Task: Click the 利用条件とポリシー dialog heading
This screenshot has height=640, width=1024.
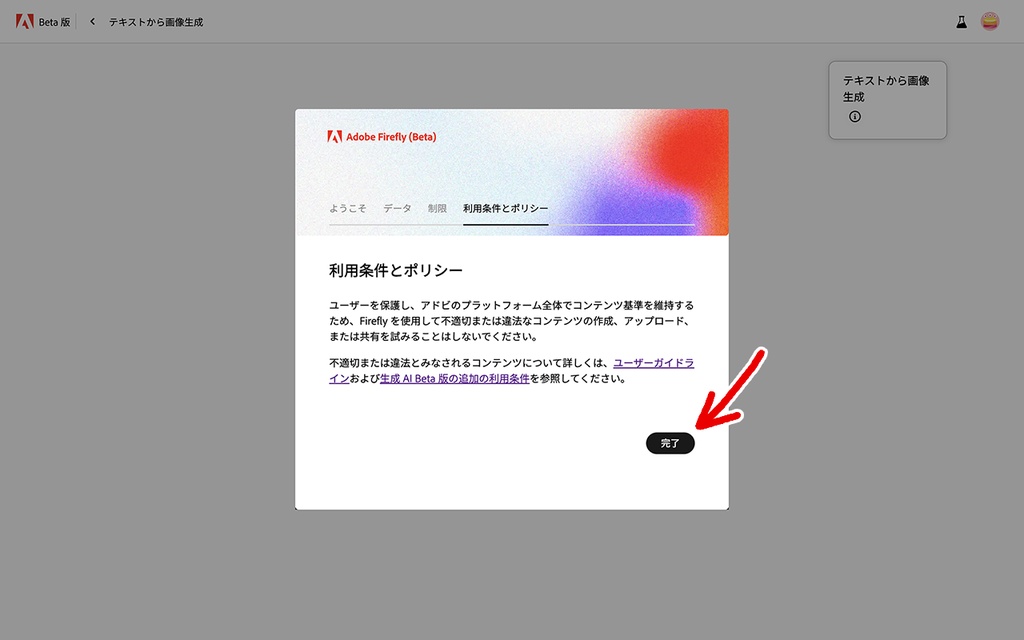Action: click(396, 270)
